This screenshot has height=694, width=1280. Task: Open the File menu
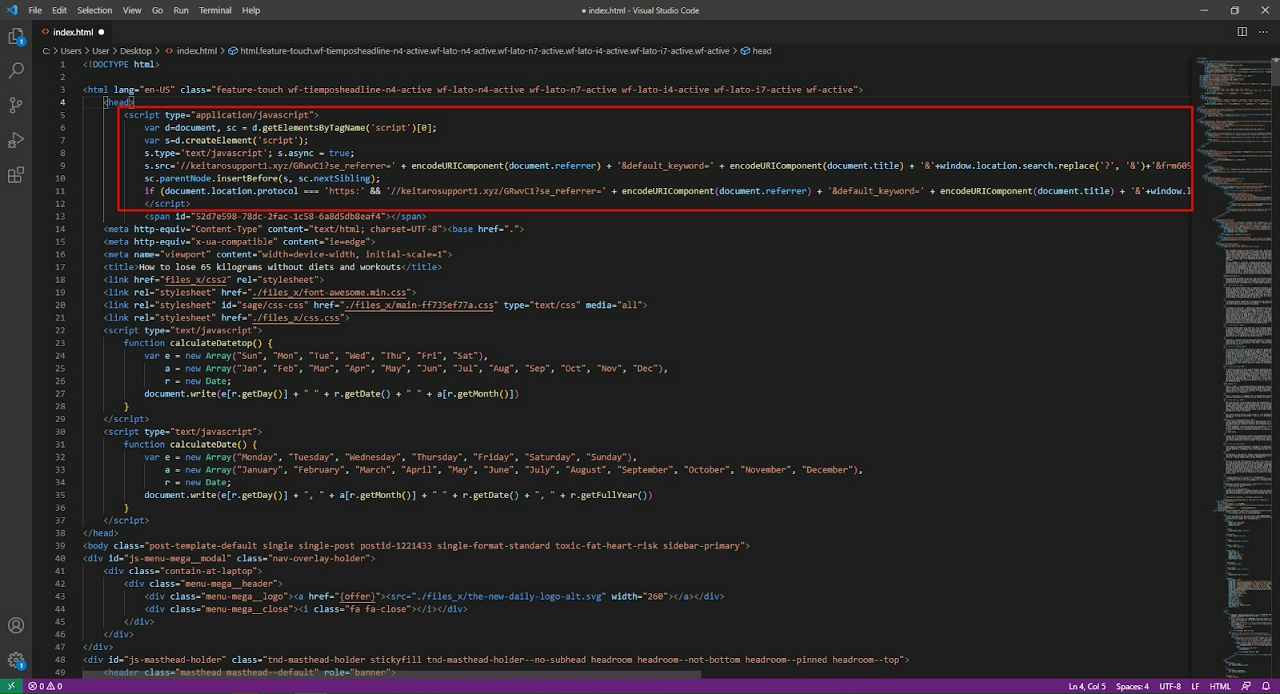[x=35, y=10]
